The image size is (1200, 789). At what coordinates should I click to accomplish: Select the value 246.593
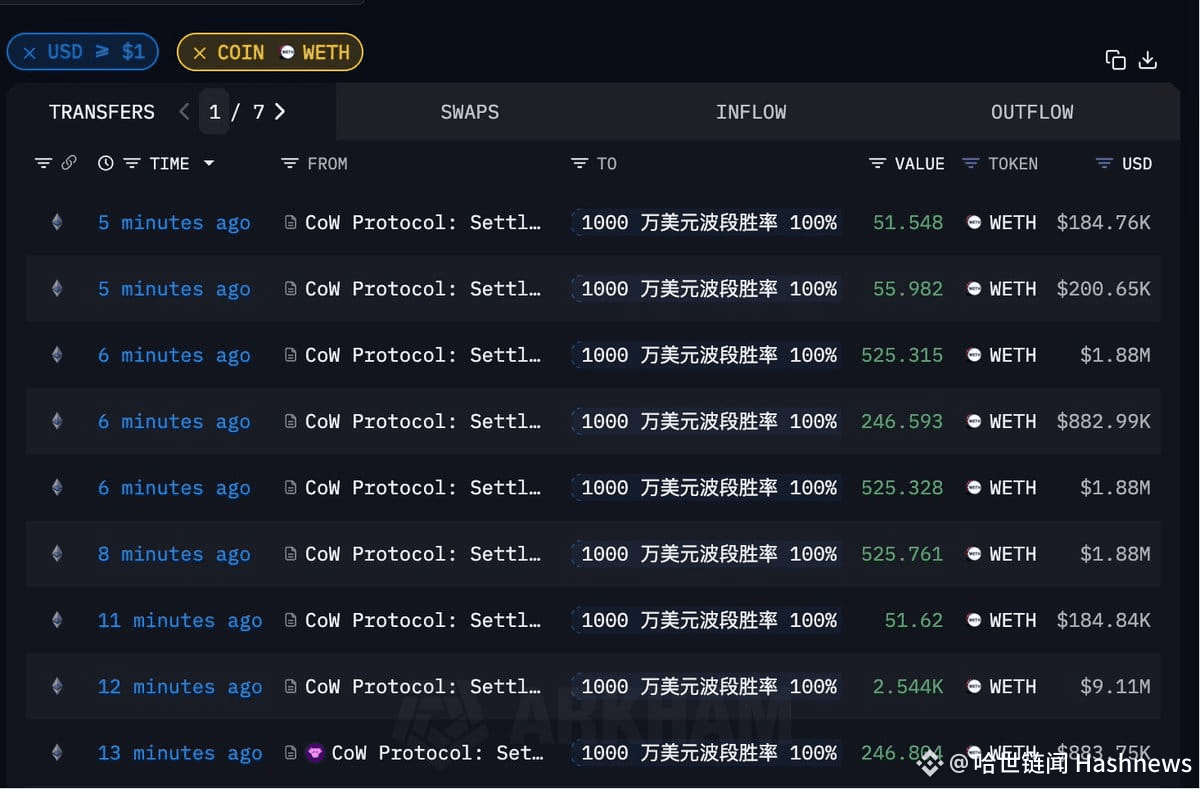point(902,421)
